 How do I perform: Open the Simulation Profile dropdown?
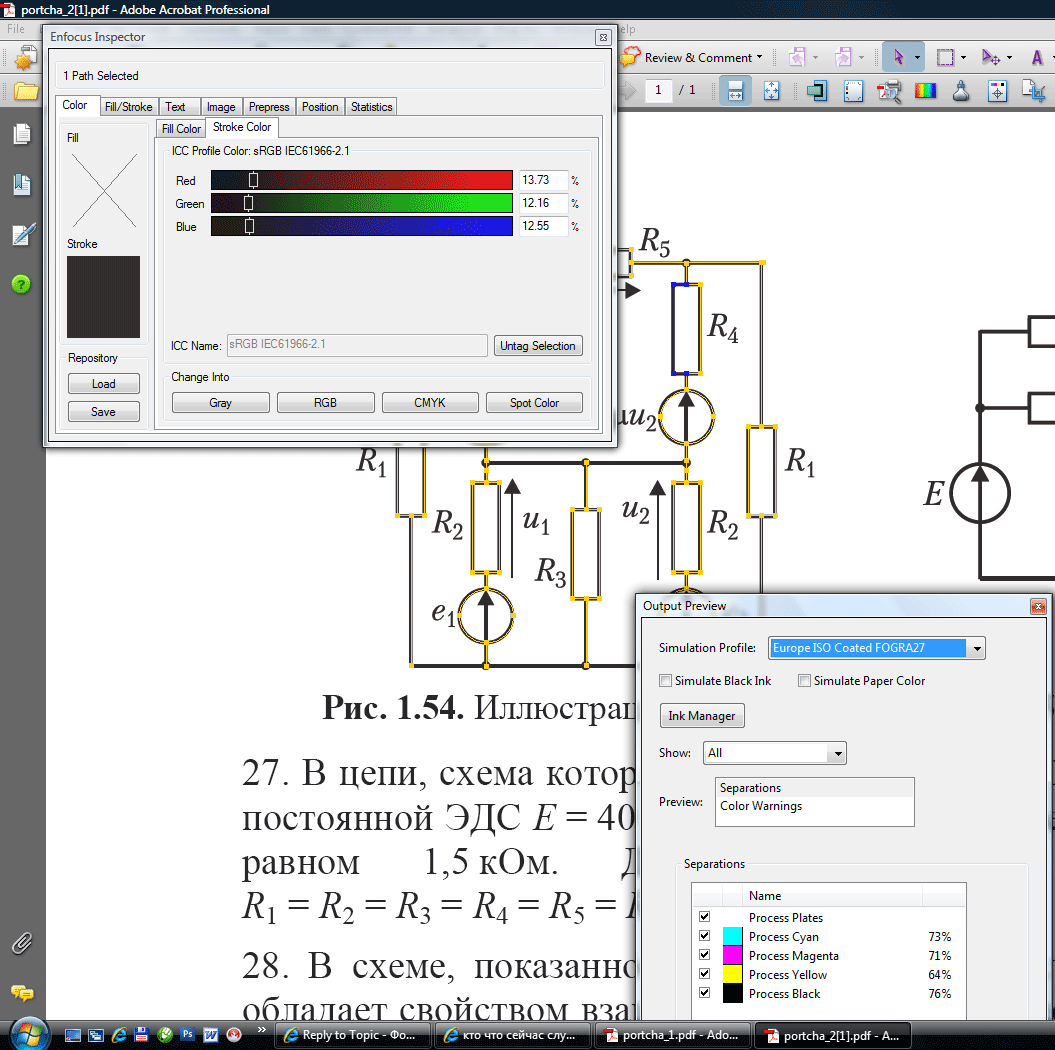click(x=977, y=648)
